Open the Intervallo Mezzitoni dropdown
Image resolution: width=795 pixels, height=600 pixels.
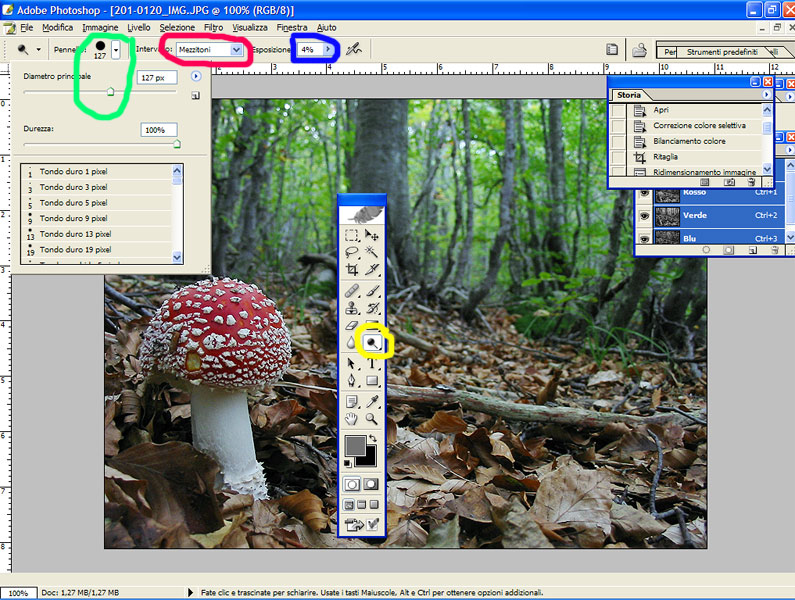[x=236, y=49]
